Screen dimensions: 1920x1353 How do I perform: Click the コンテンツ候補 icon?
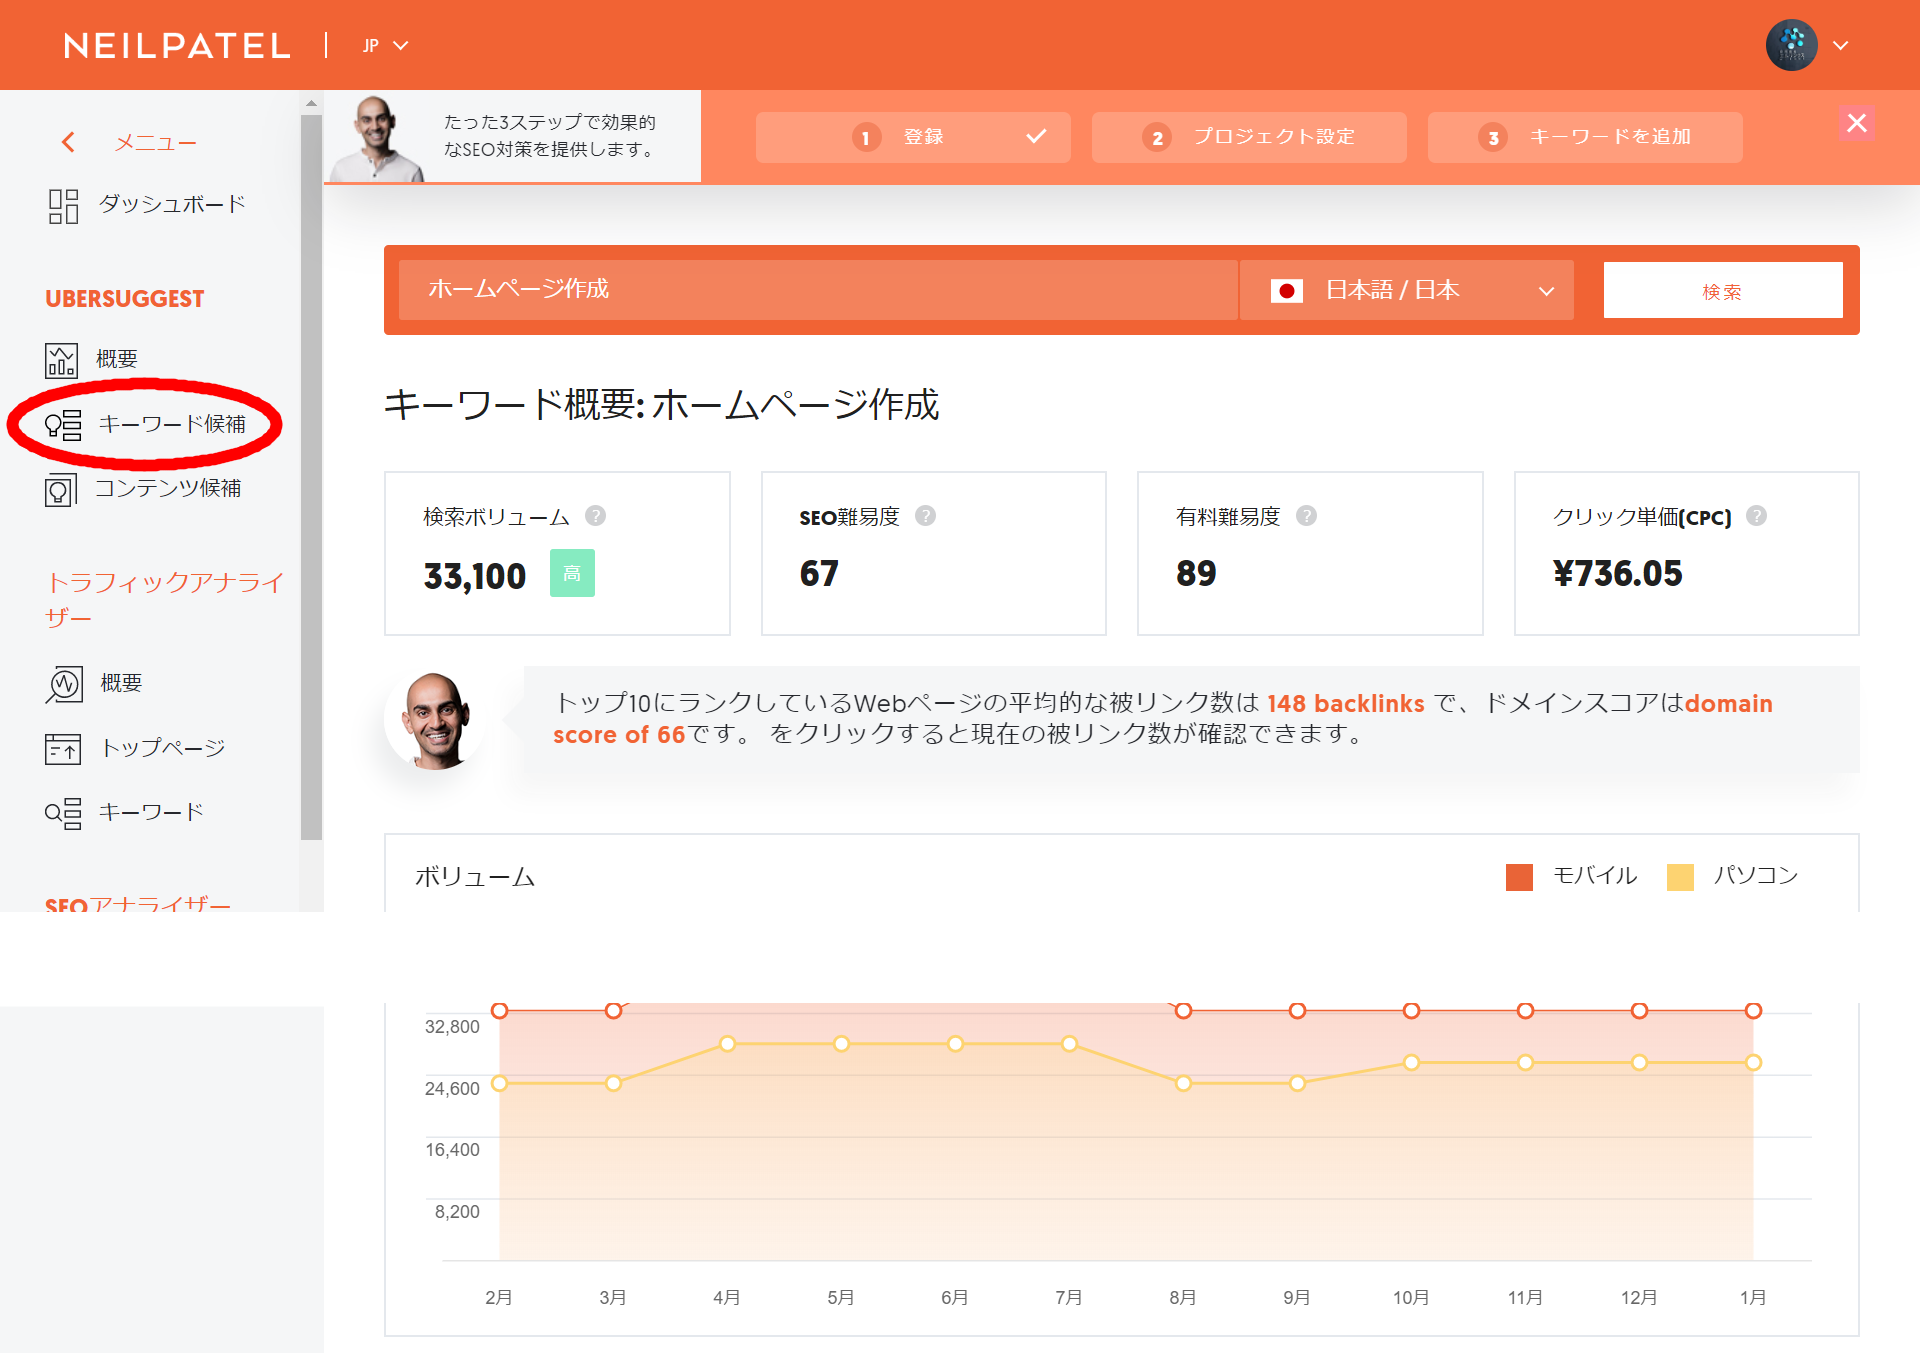[60, 490]
